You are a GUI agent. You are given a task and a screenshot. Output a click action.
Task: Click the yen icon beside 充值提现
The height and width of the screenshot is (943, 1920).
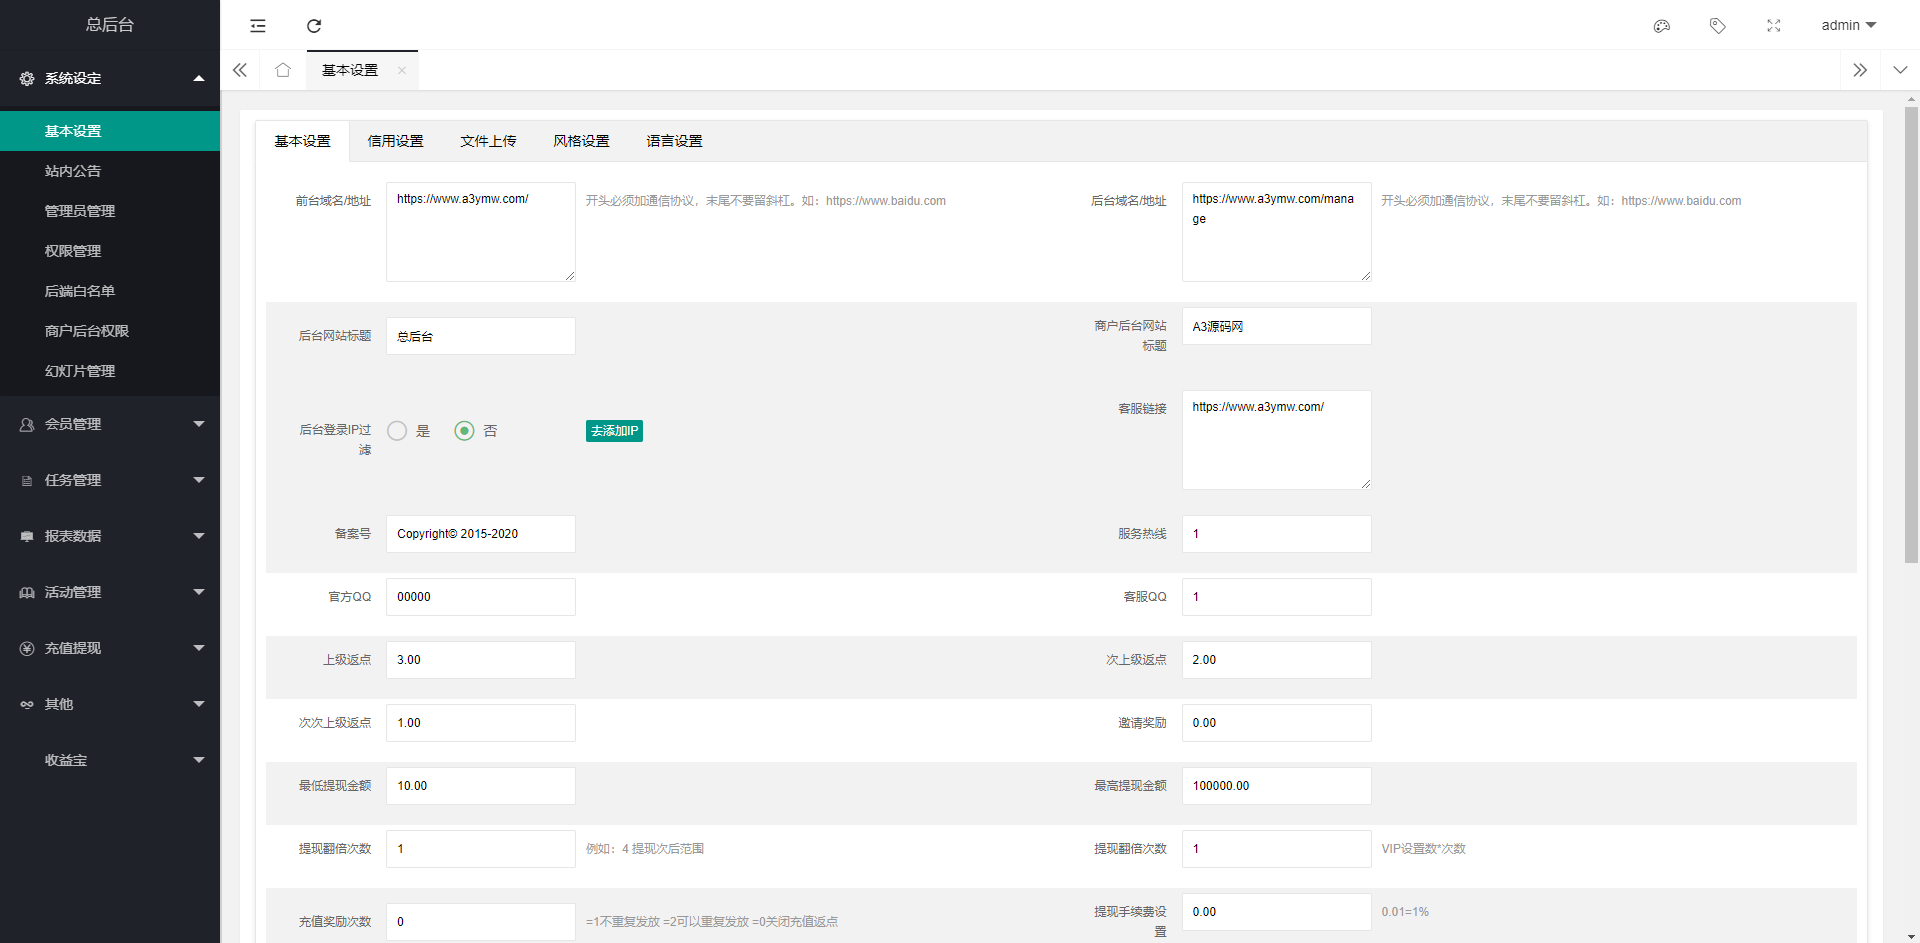[x=27, y=648]
